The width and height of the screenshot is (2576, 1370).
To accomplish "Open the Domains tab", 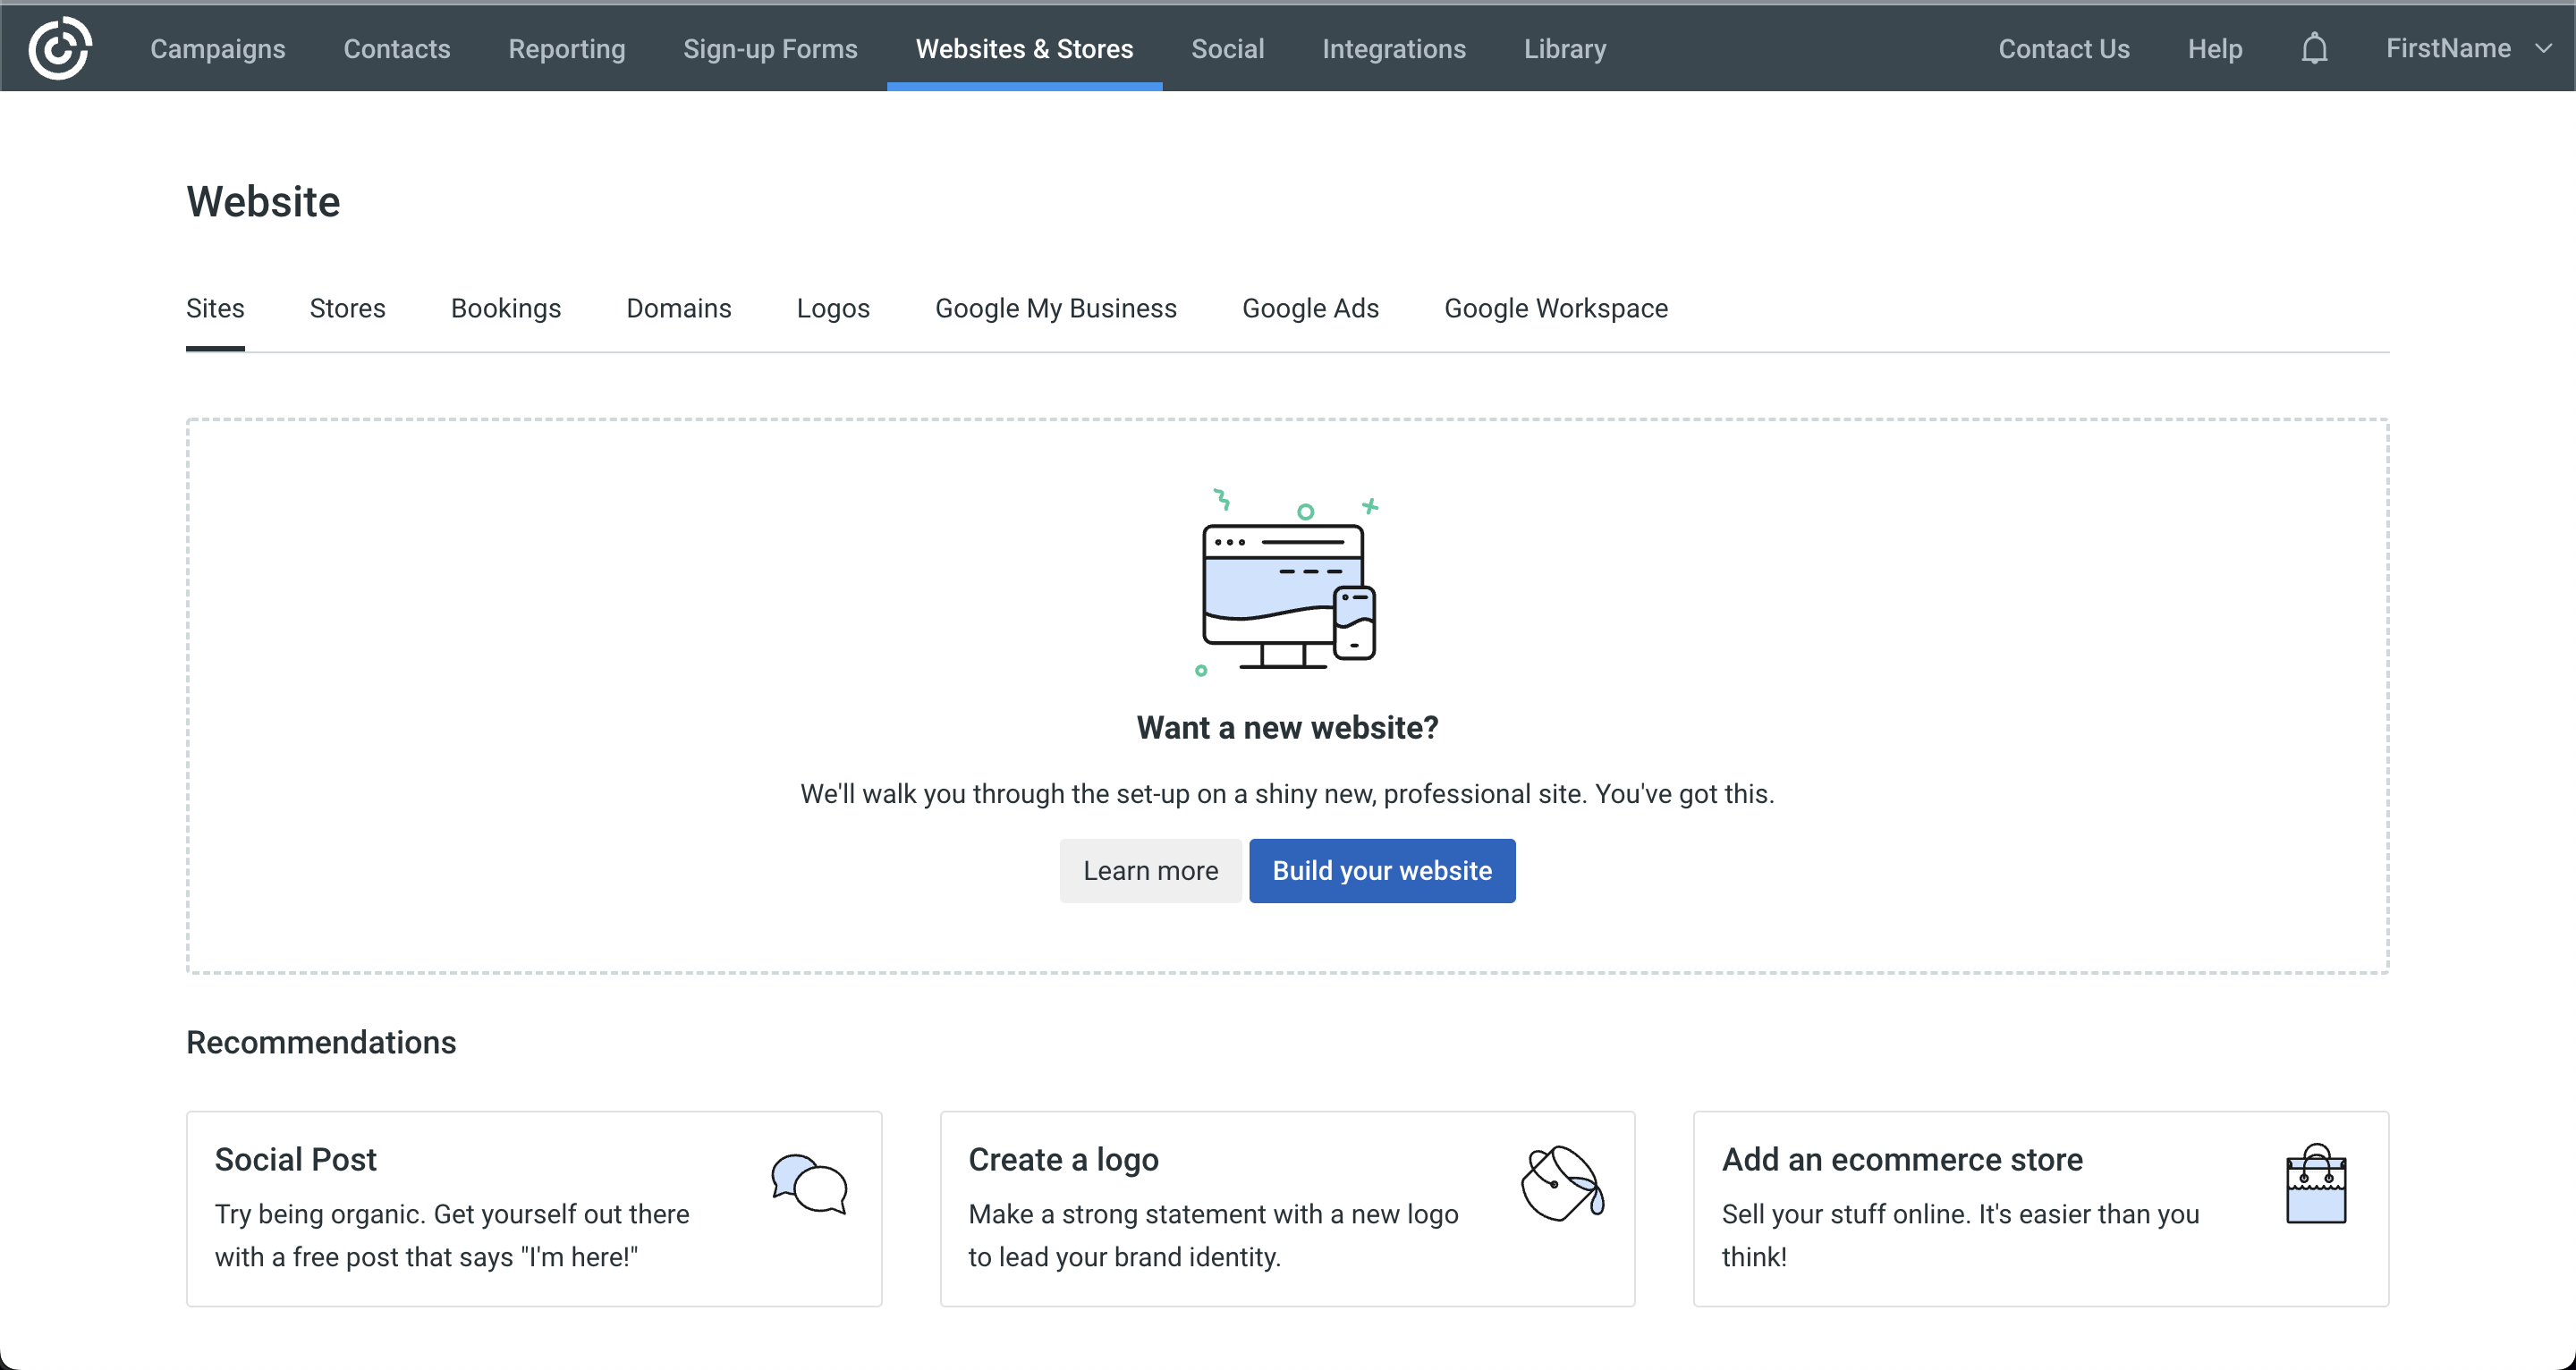I will pos(679,308).
